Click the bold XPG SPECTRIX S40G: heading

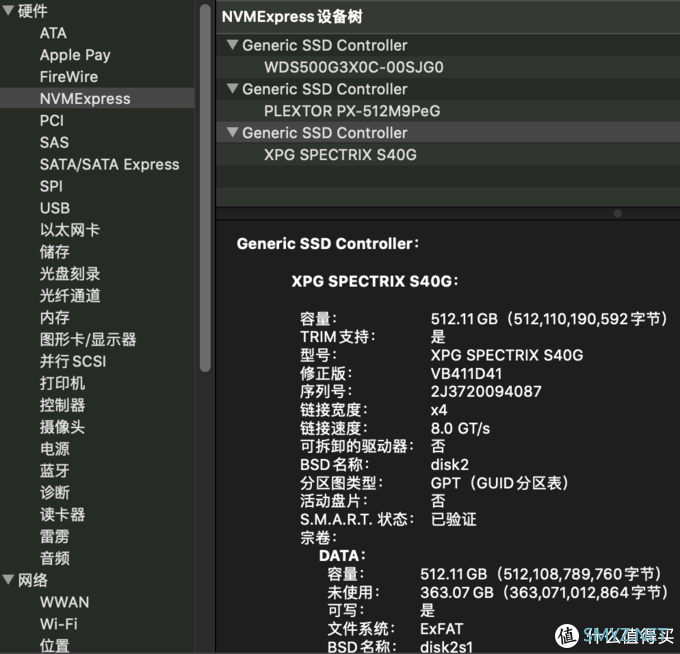tap(375, 281)
